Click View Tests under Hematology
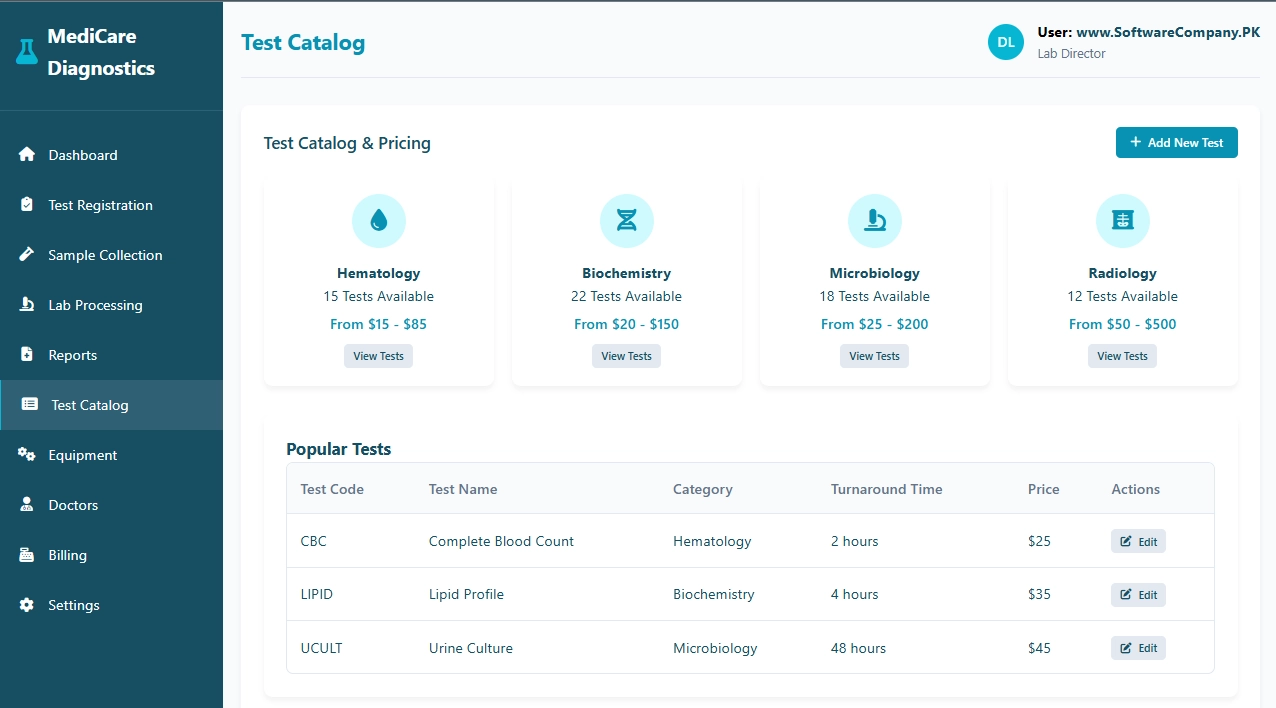The height and width of the screenshot is (708, 1276). click(378, 356)
